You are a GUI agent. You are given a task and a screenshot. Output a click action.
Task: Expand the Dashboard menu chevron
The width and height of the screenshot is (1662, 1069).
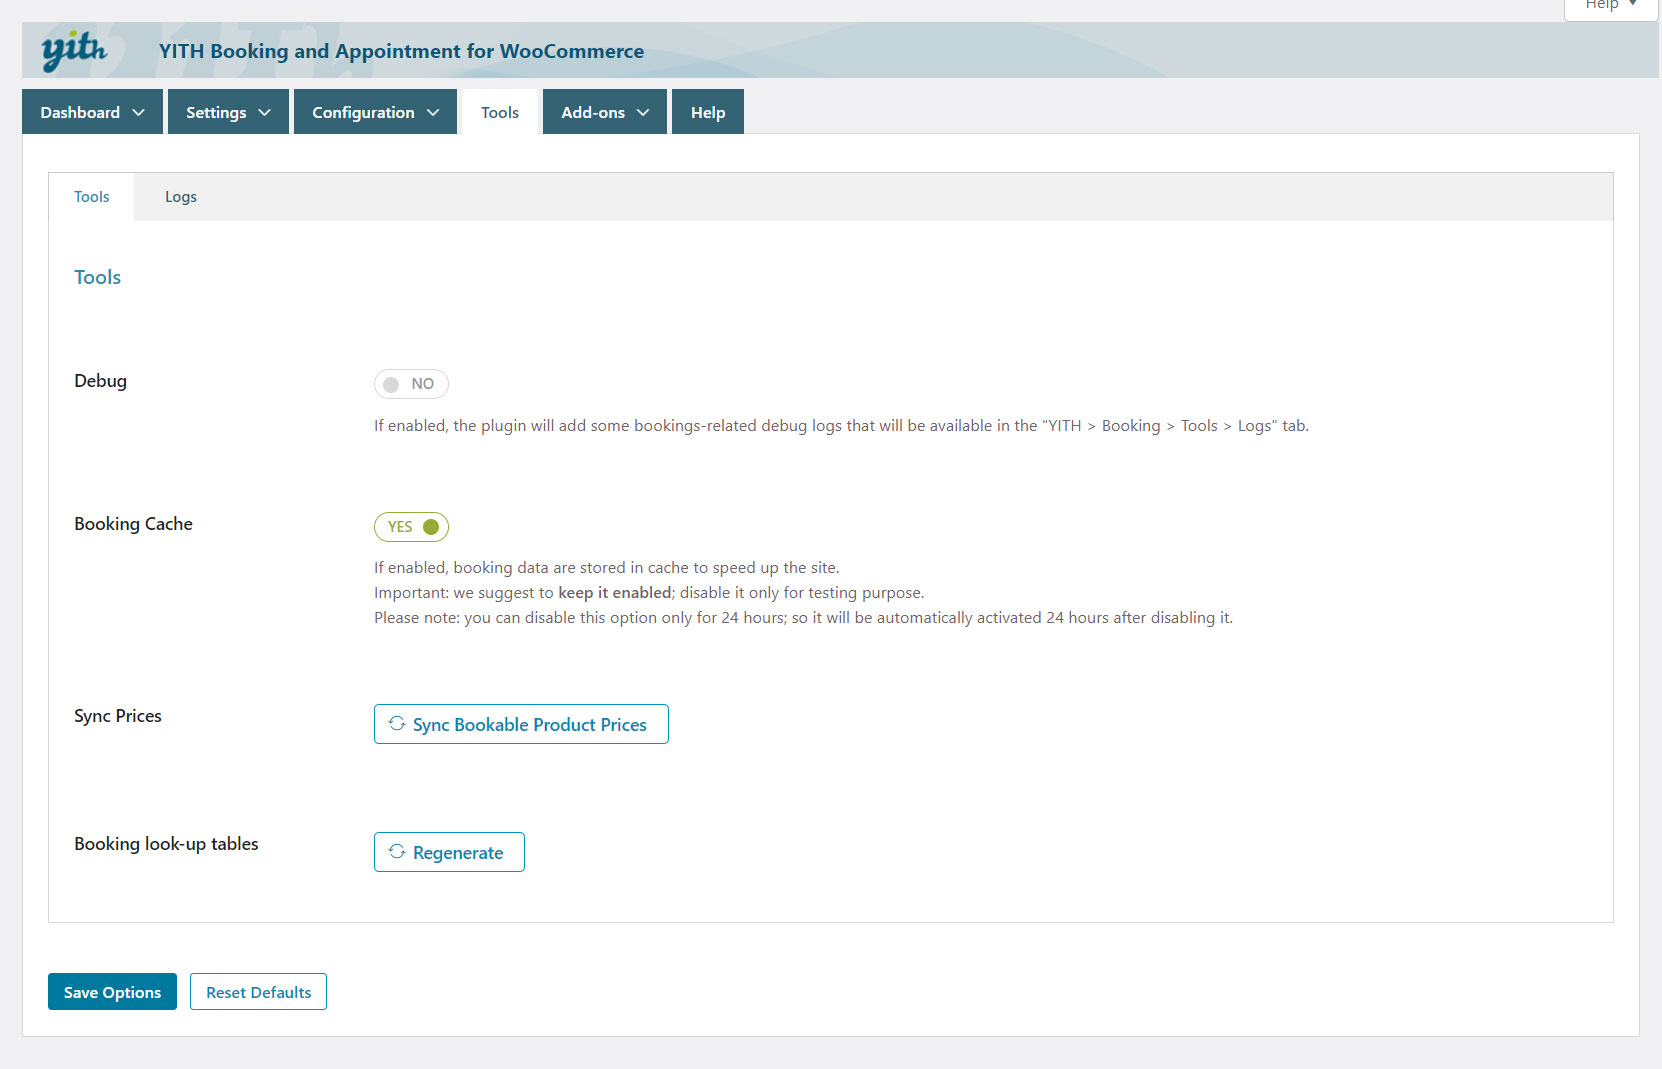coord(139,113)
